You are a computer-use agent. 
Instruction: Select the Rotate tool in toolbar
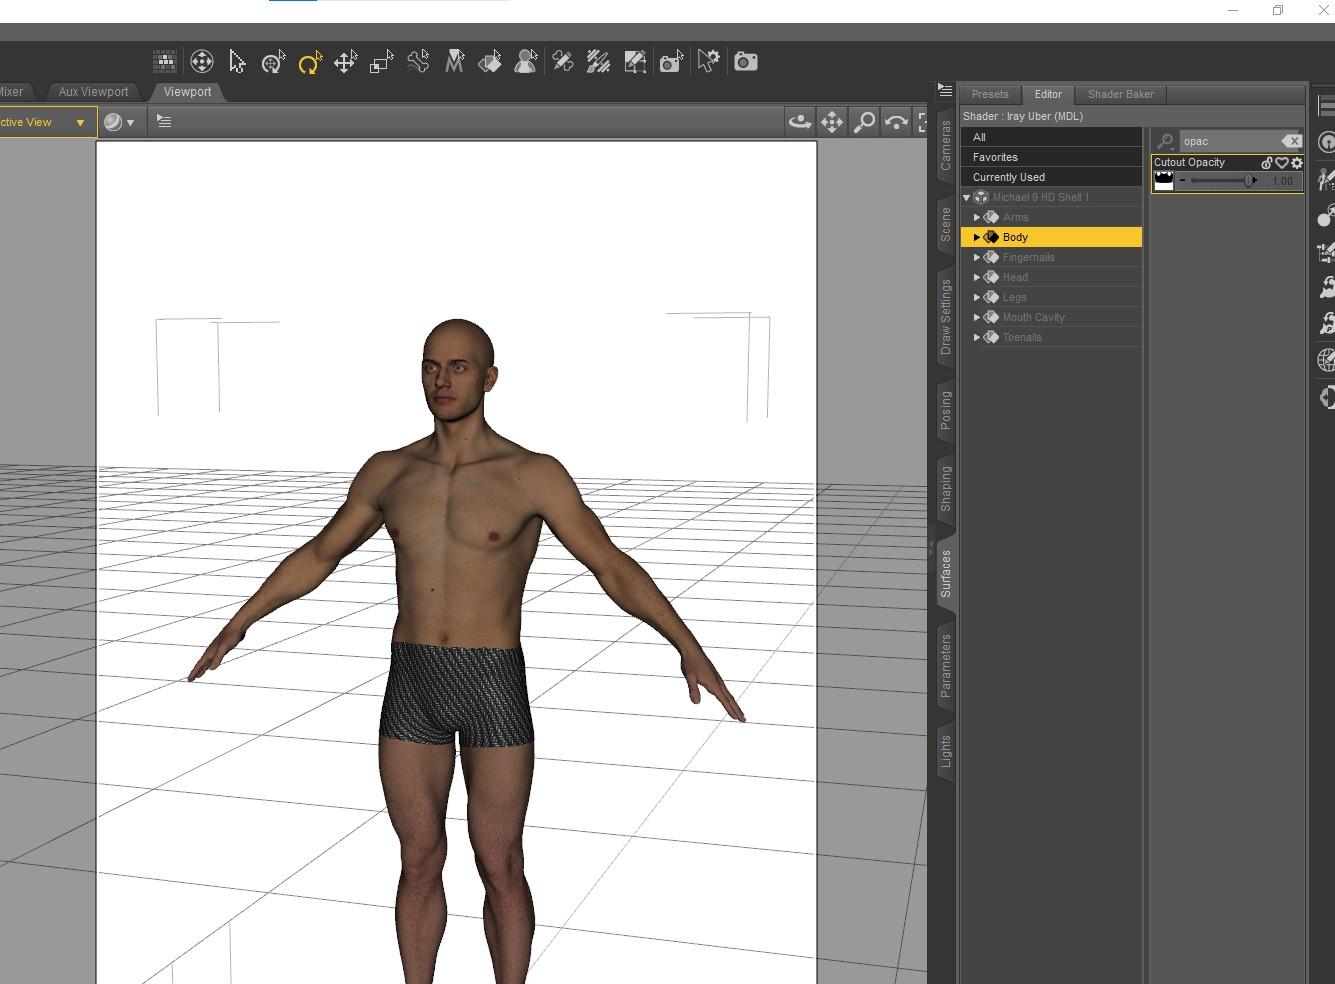click(310, 62)
